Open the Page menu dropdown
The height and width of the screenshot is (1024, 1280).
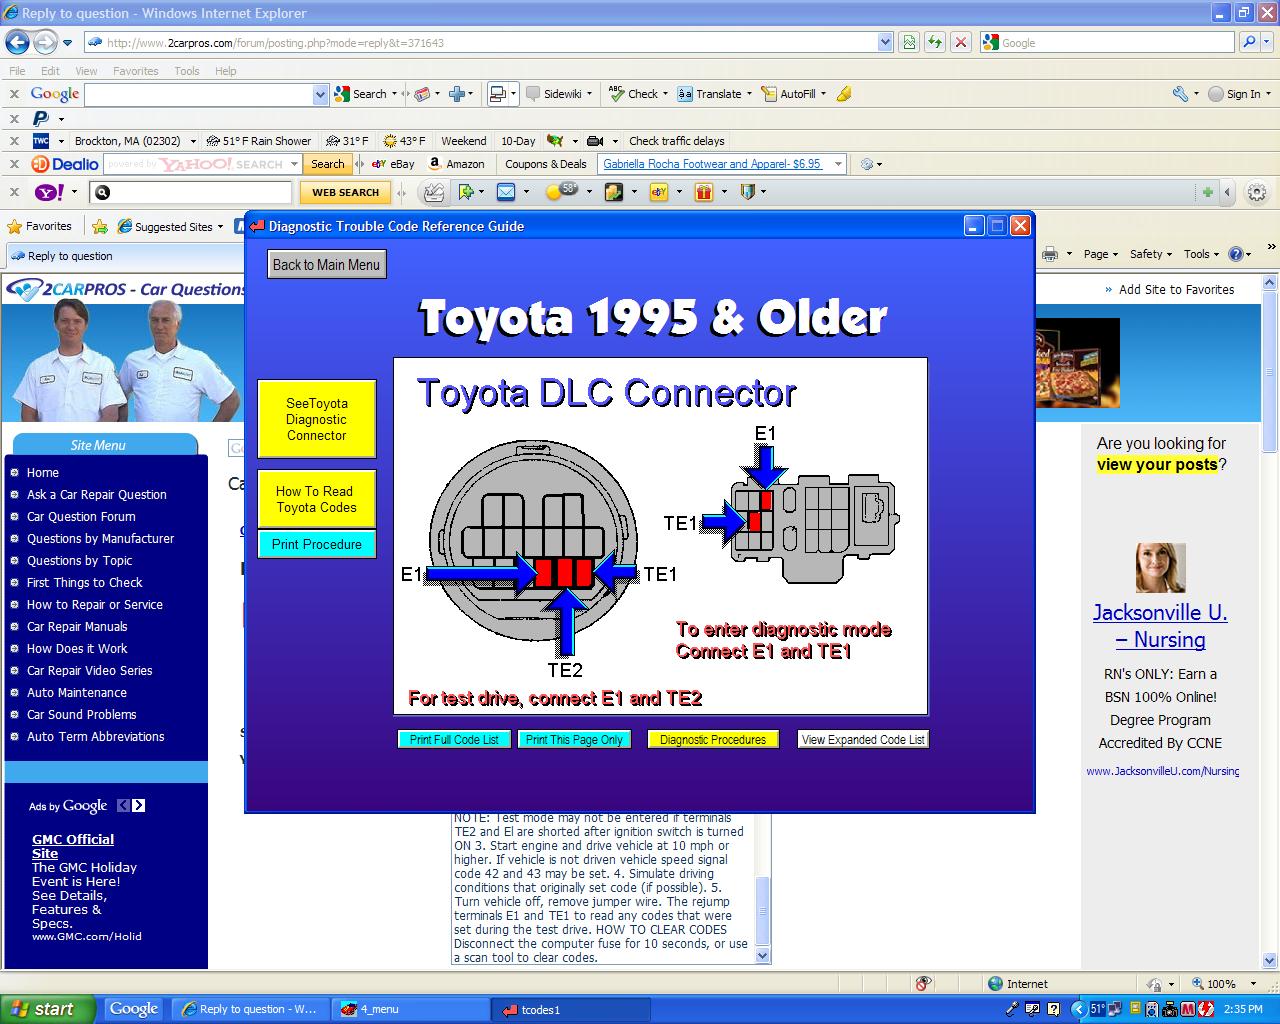(x=1101, y=254)
